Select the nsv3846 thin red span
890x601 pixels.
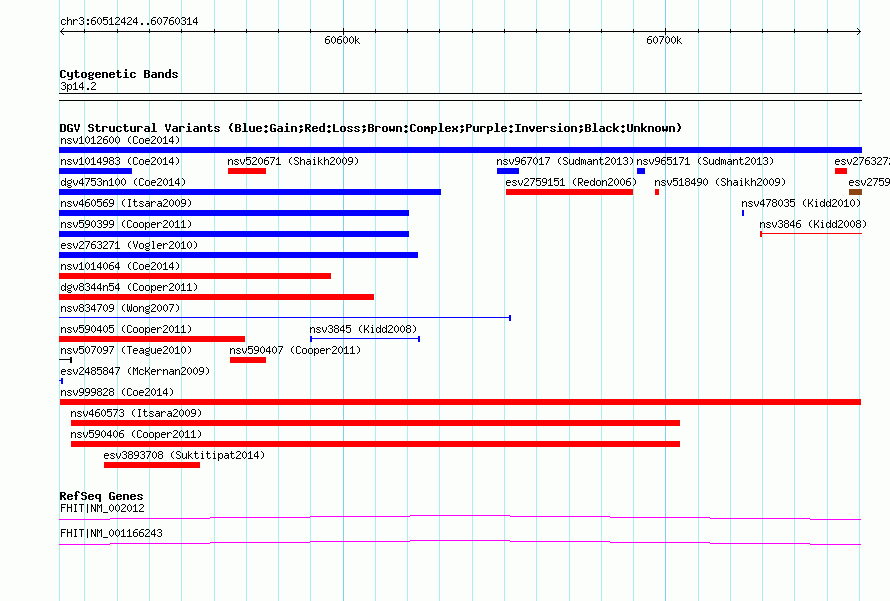click(811, 234)
